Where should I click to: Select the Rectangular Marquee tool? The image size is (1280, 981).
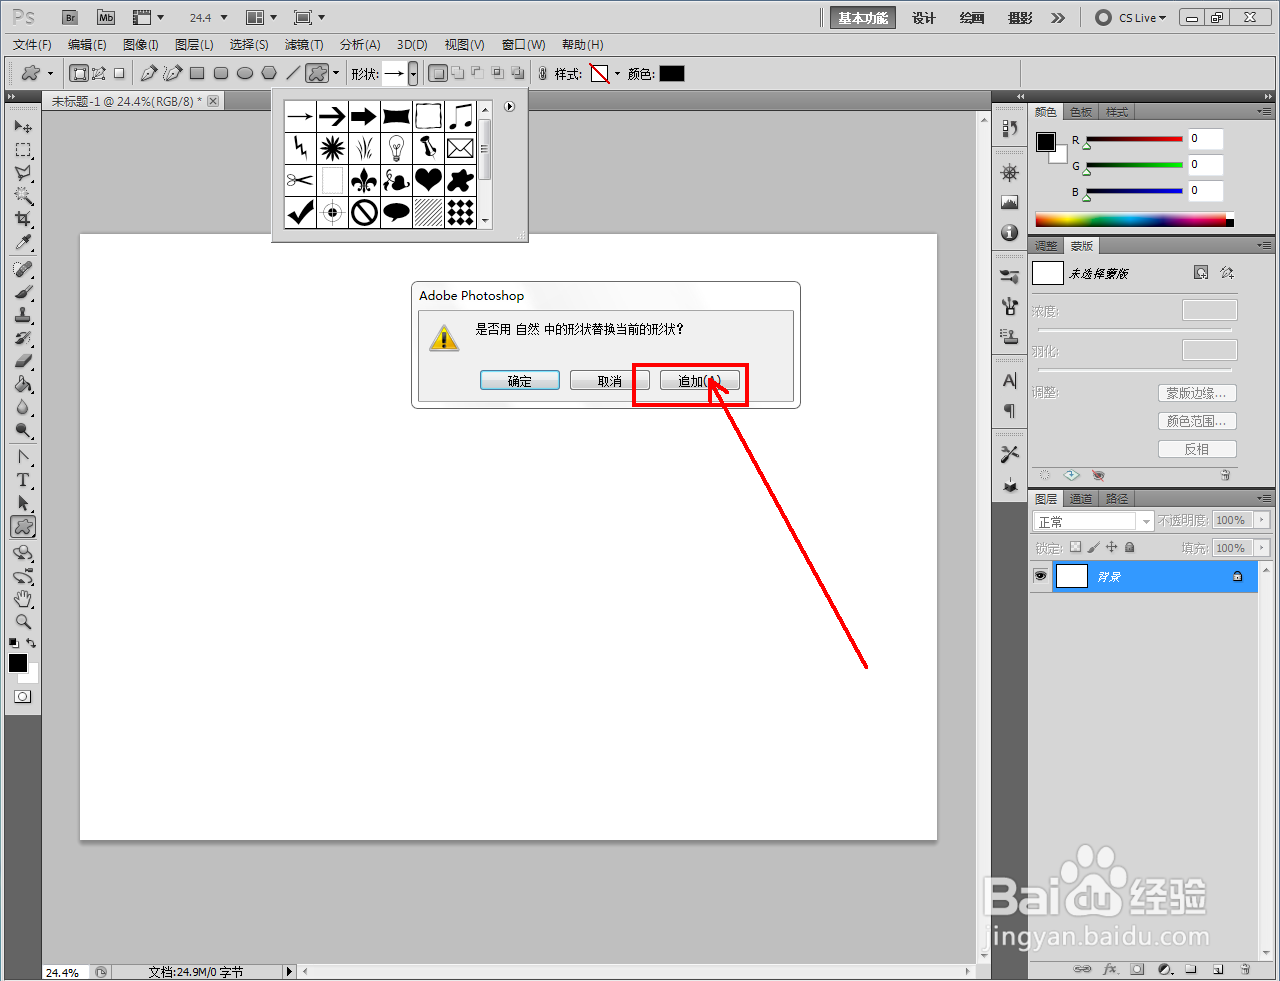(23, 150)
